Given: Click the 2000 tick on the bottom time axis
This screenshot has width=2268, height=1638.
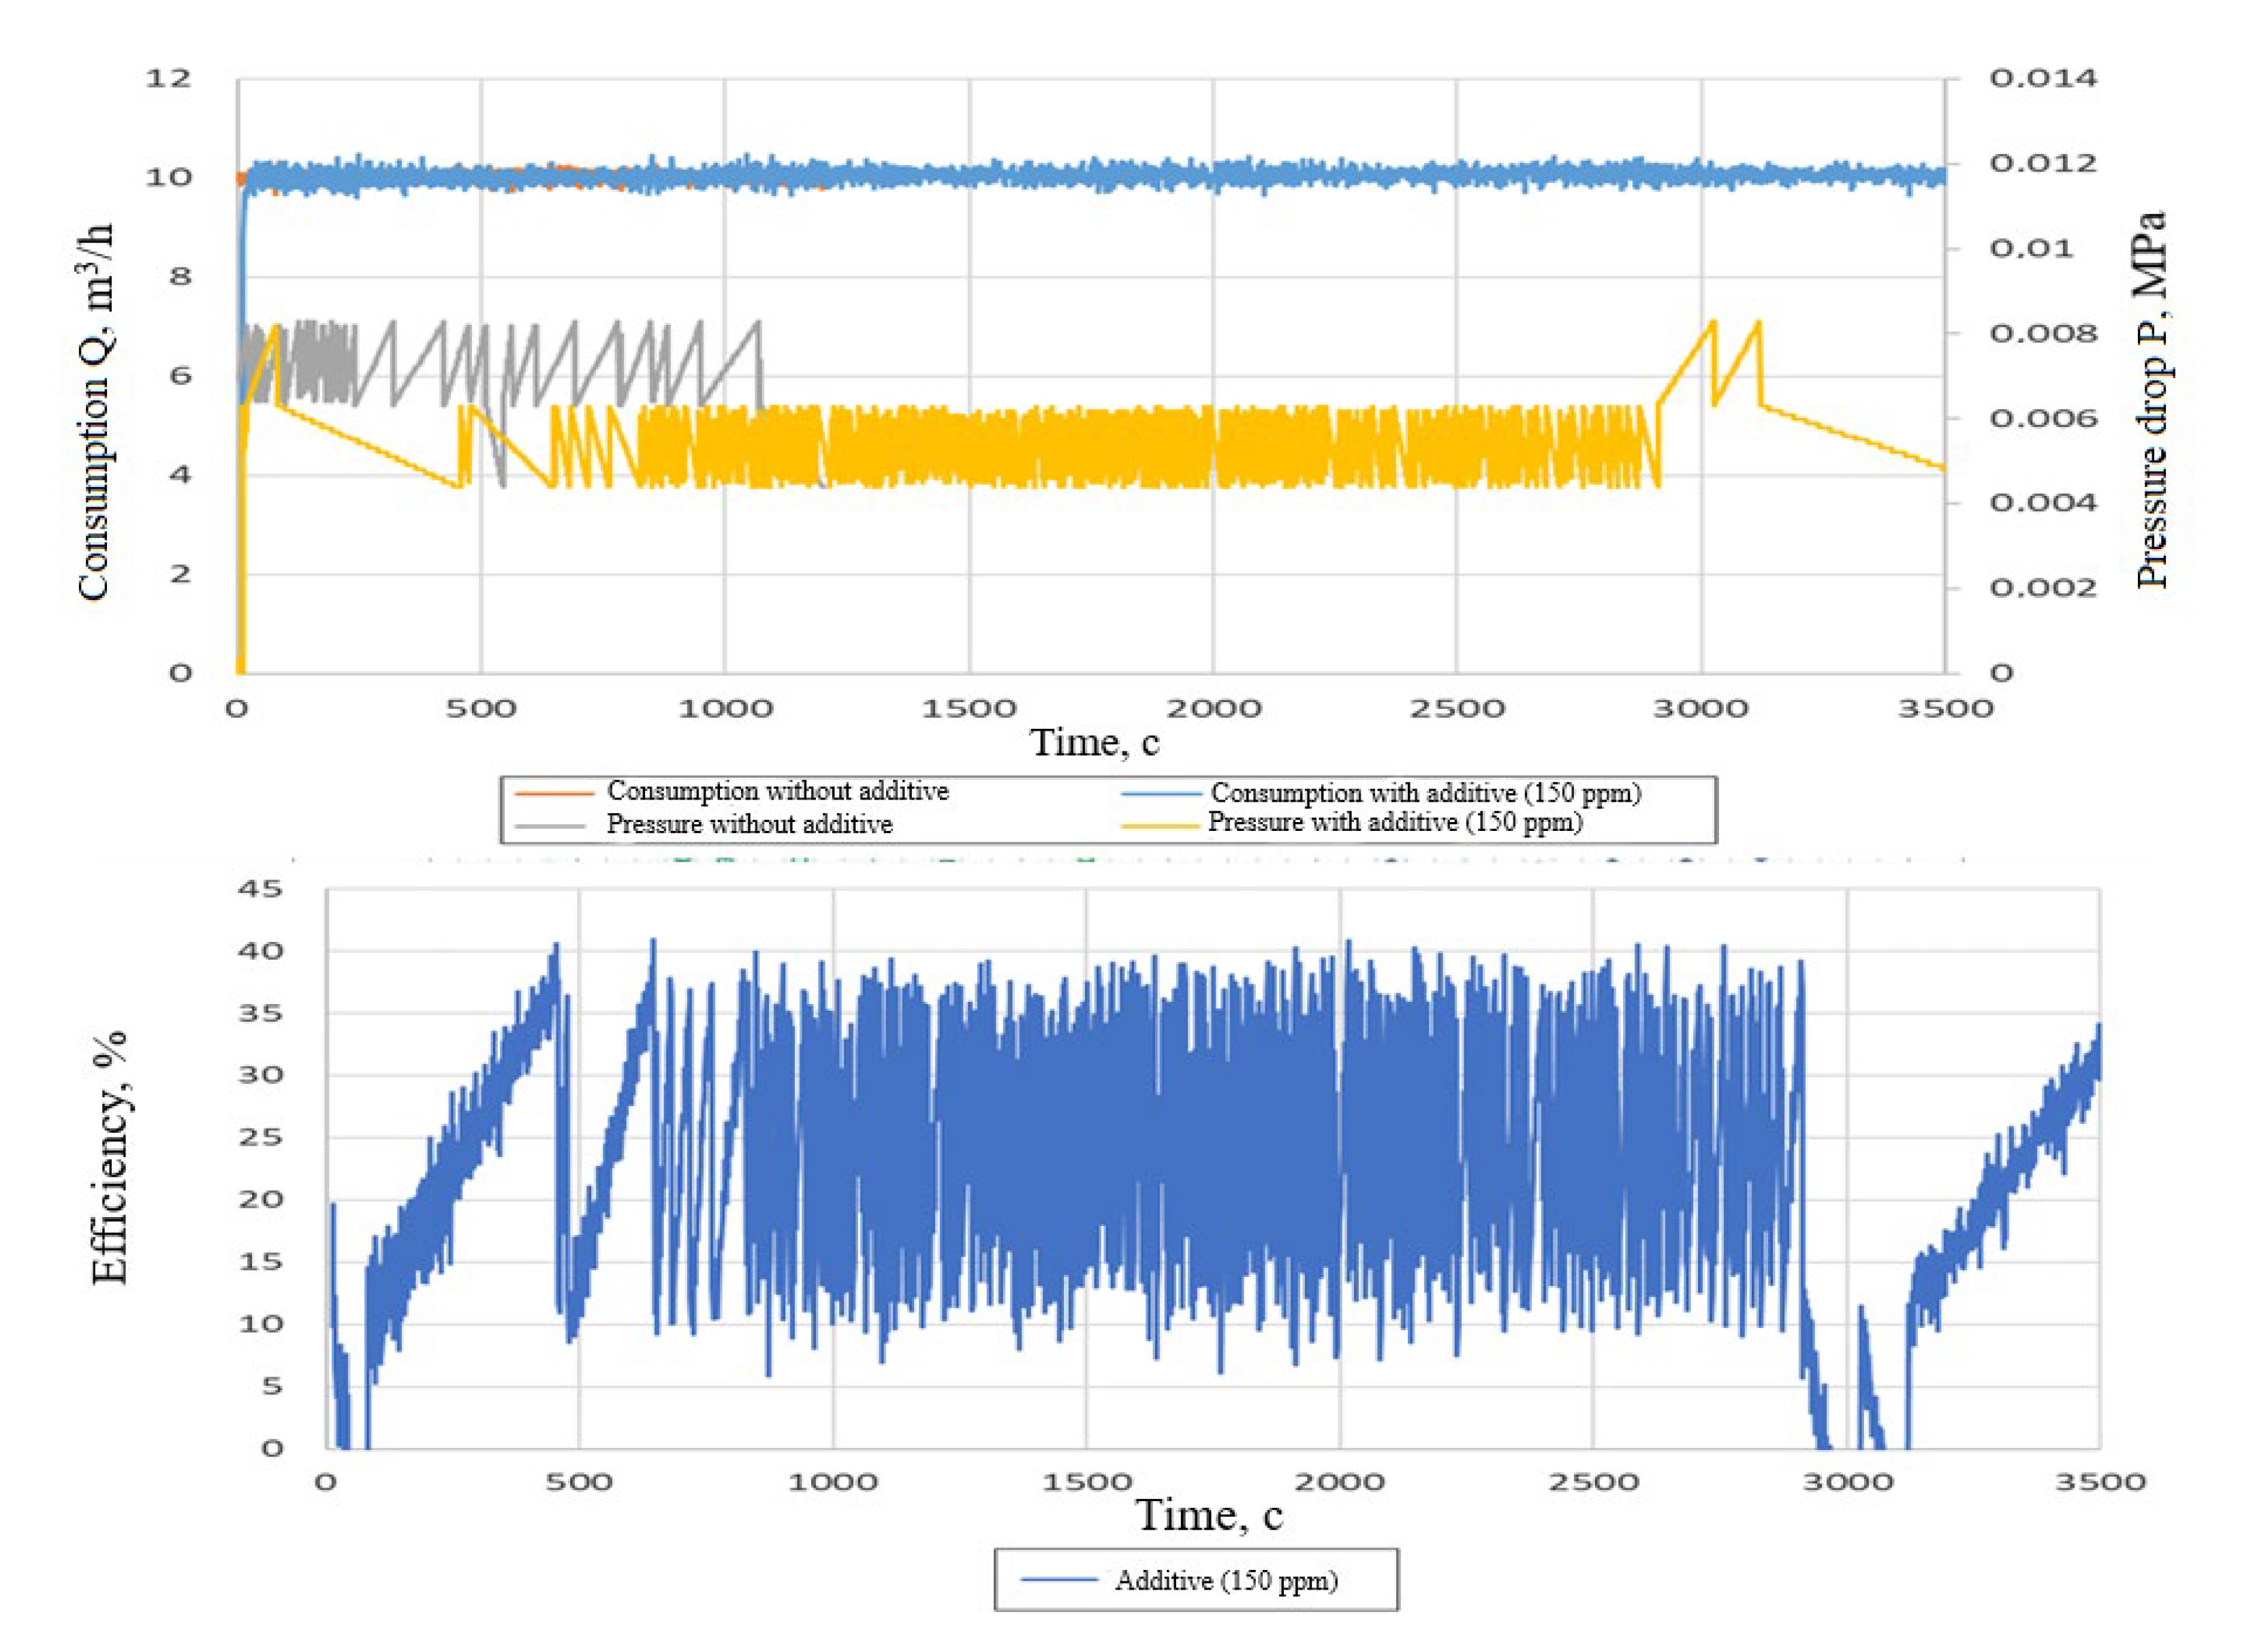Looking at the screenshot, I should (1339, 1482).
